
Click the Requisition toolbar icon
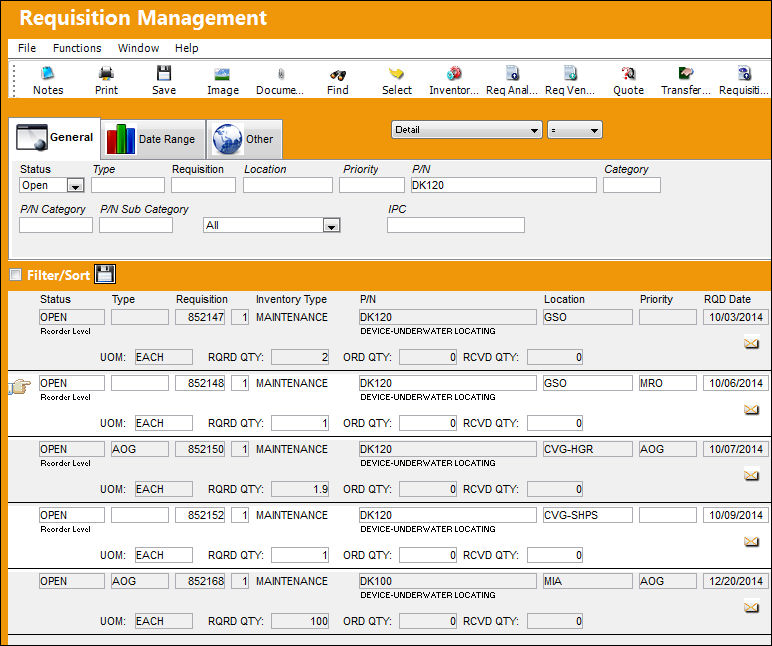(x=744, y=74)
